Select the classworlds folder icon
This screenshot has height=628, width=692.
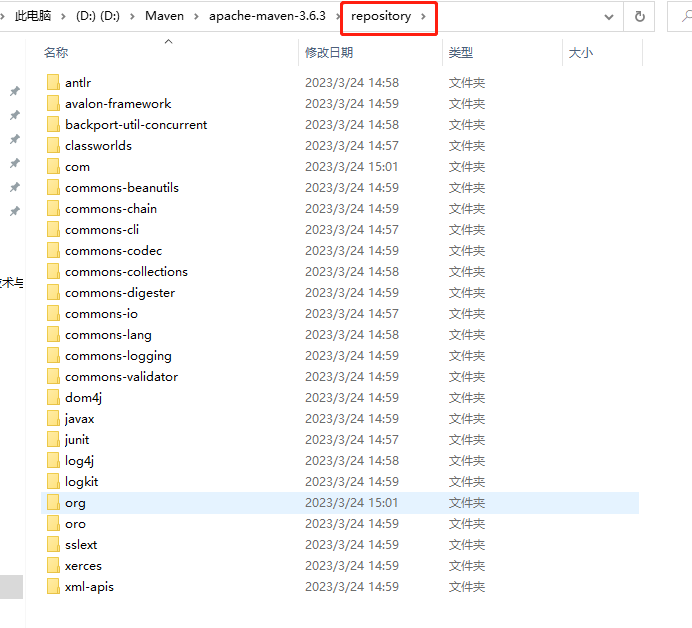(53, 145)
